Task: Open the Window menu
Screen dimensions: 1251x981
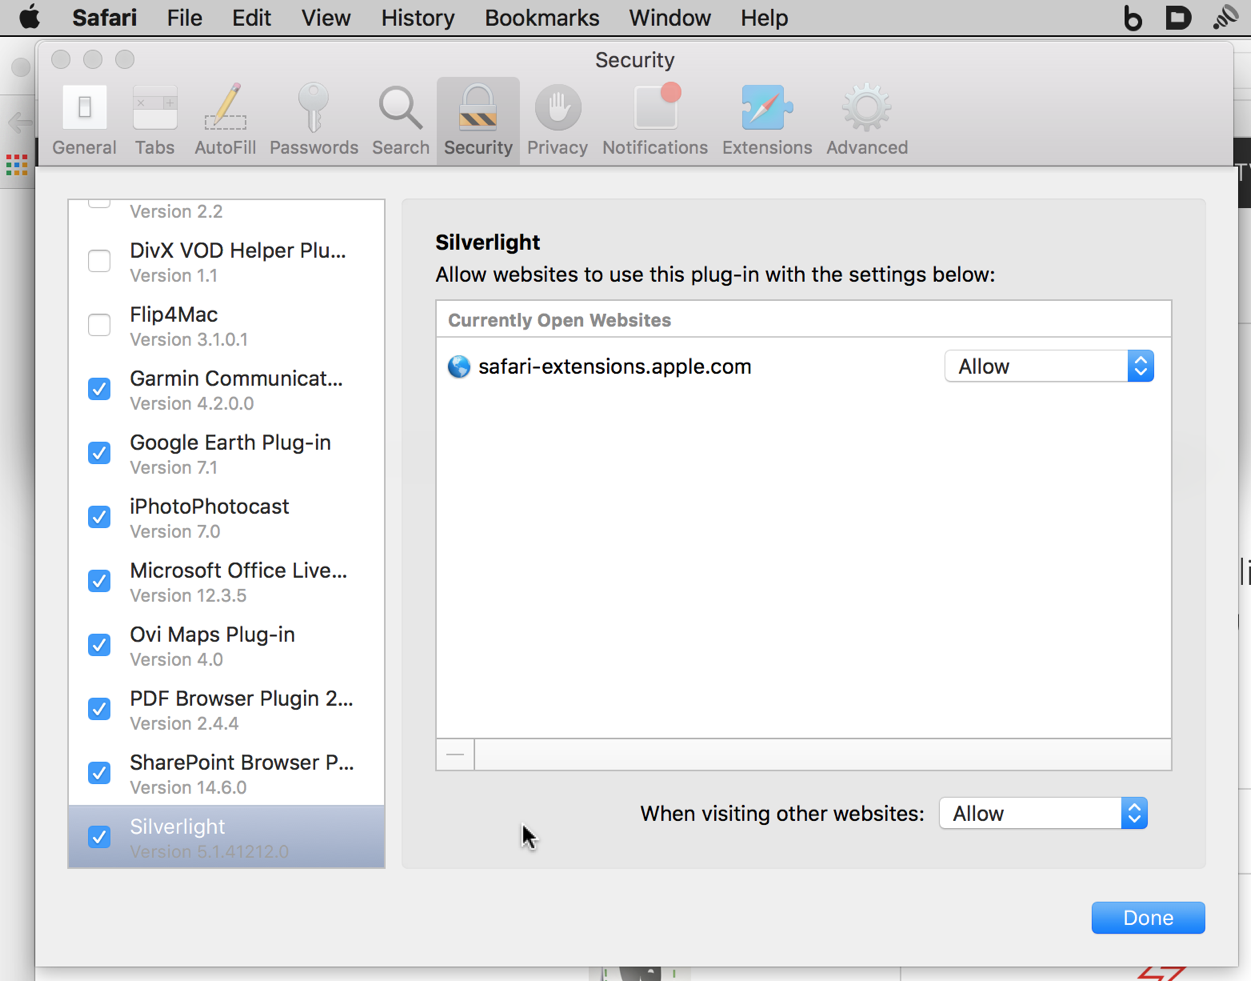Action: point(670,18)
